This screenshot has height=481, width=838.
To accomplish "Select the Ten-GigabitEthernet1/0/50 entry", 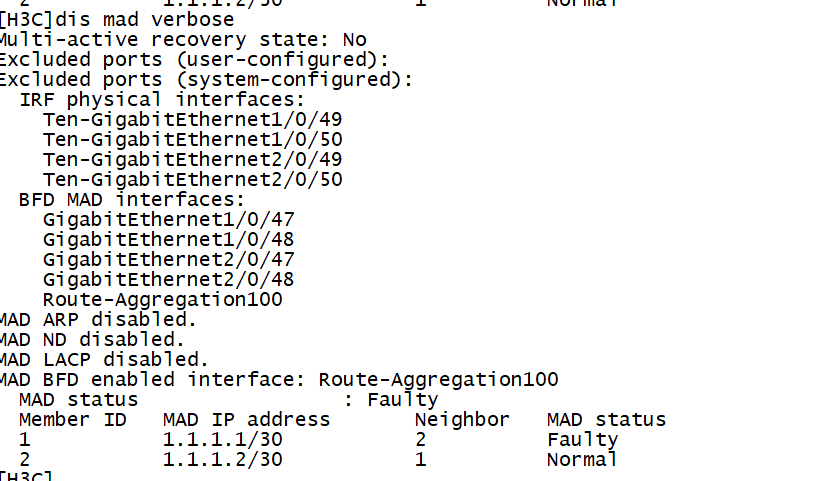I will point(192,140).
